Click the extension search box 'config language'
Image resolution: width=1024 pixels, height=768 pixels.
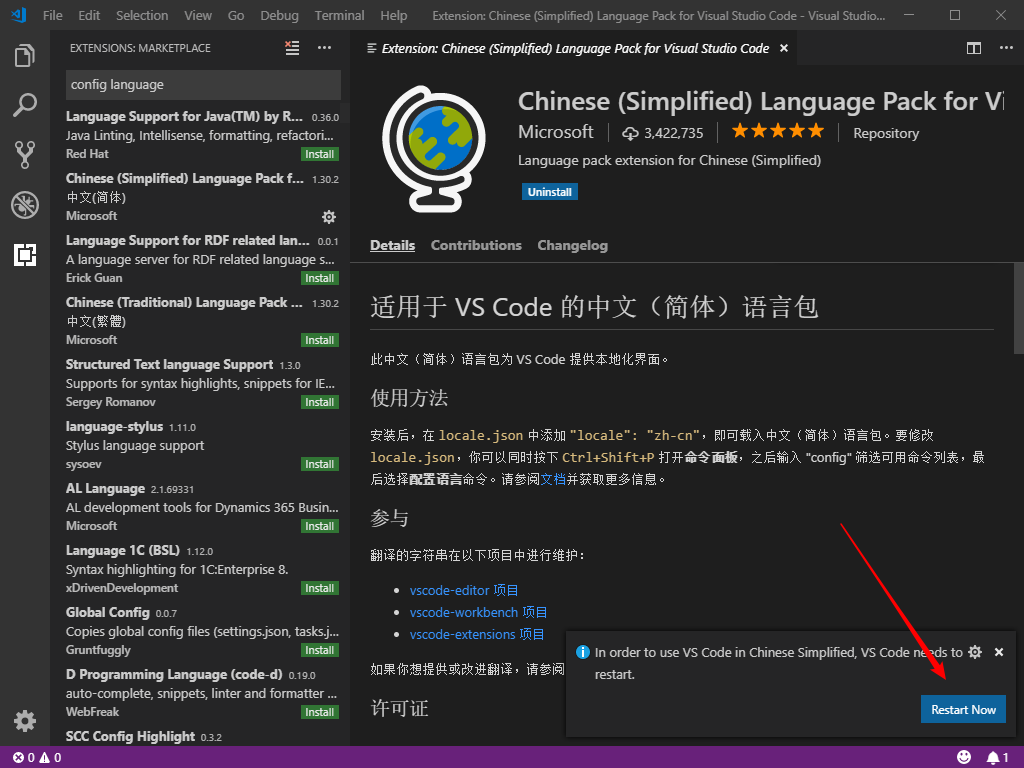coord(203,85)
